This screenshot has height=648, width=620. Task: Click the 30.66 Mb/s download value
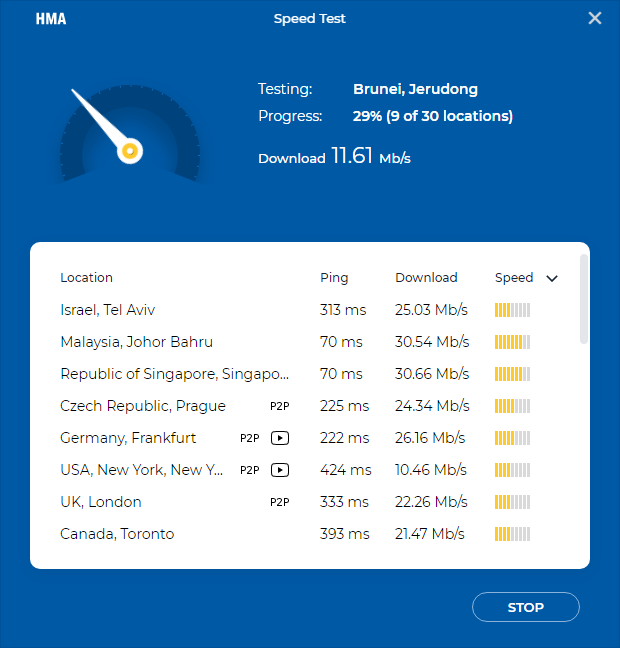click(432, 374)
